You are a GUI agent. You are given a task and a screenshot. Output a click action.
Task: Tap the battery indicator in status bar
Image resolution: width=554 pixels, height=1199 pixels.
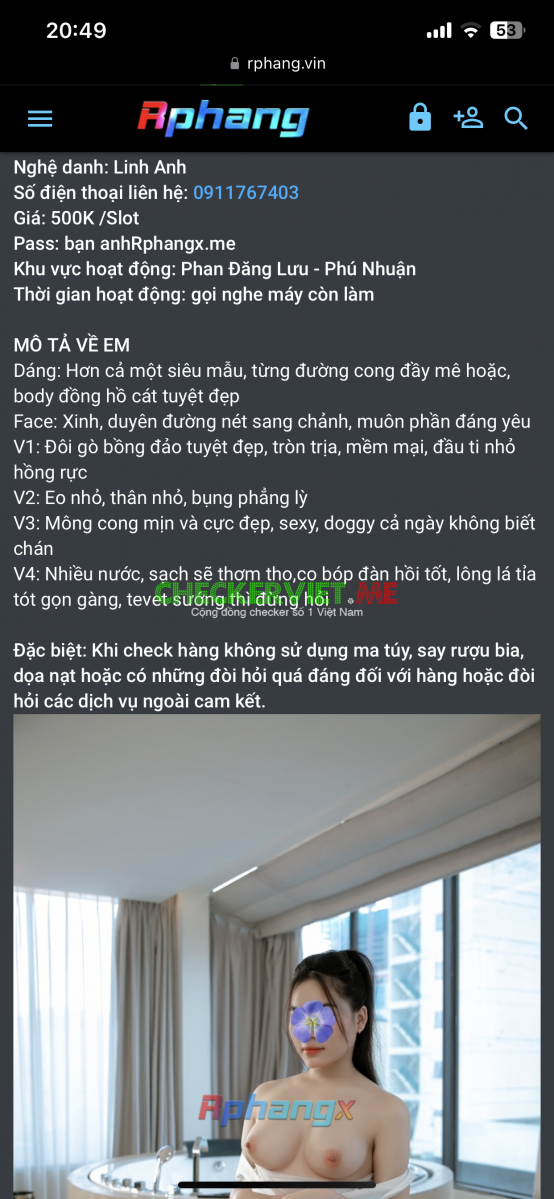tap(507, 31)
